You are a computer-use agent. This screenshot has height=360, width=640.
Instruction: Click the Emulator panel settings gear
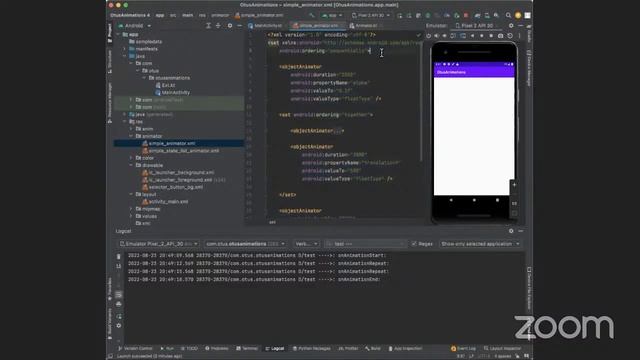tap(511, 25)
